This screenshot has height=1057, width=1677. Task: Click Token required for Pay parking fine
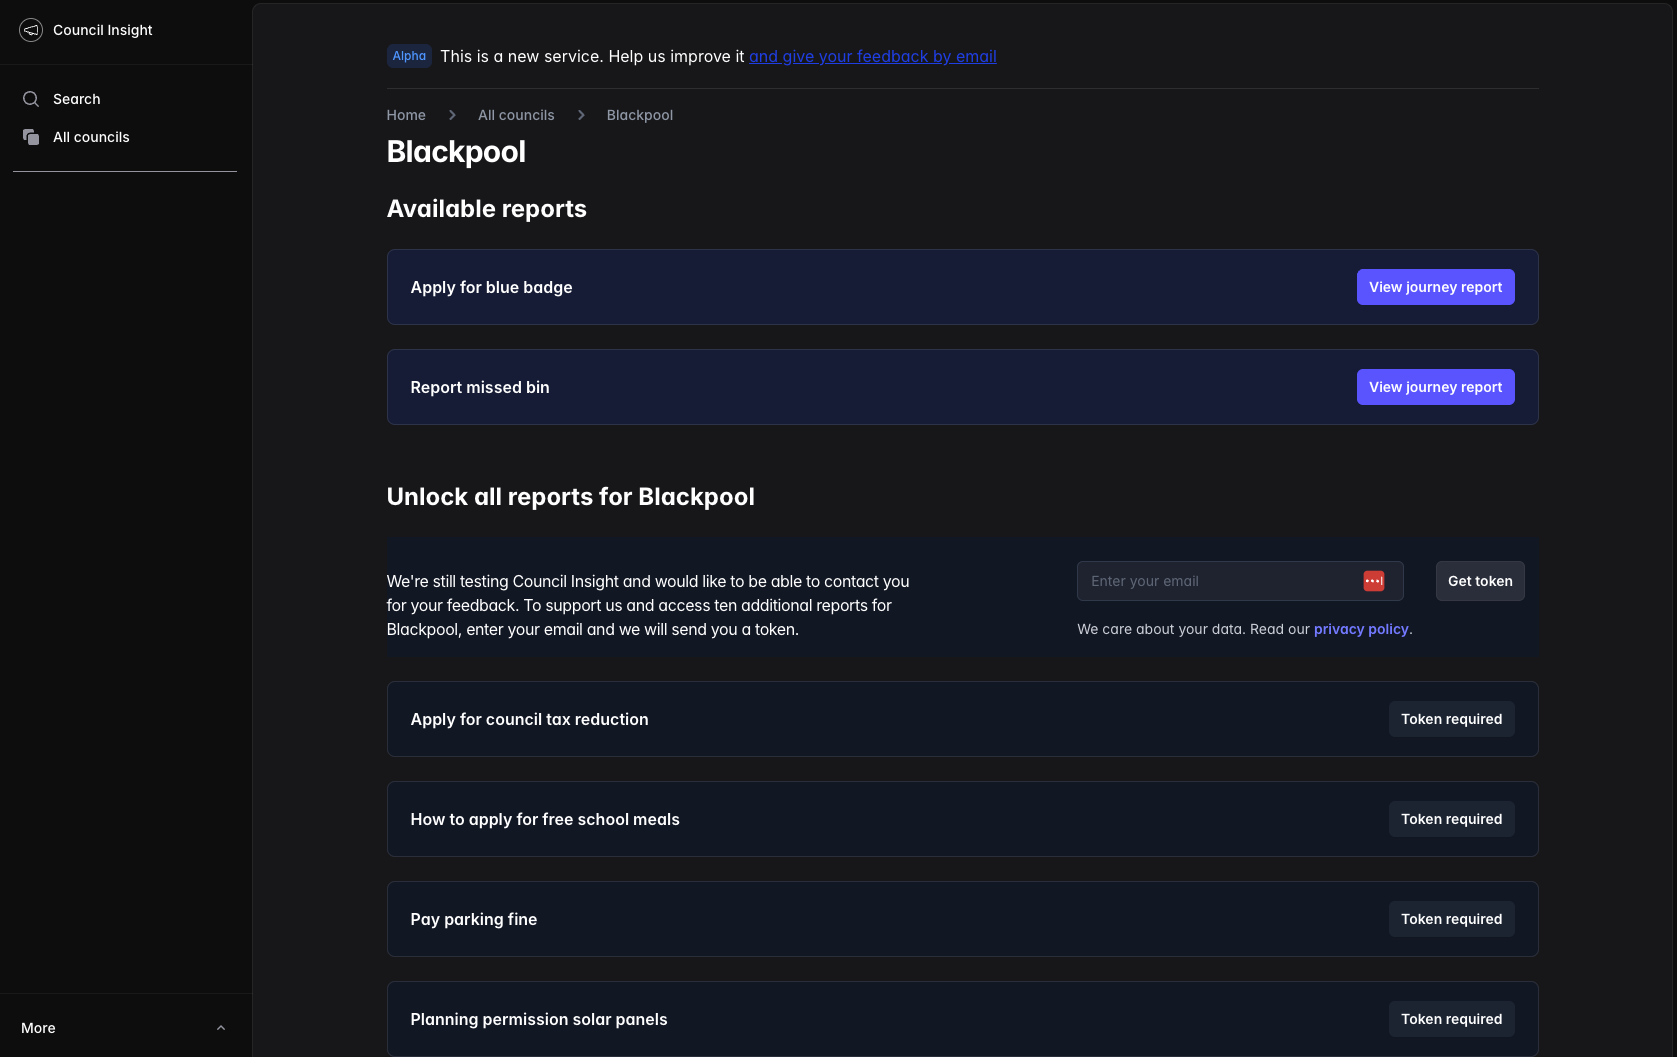click(x=1451, y=919)
